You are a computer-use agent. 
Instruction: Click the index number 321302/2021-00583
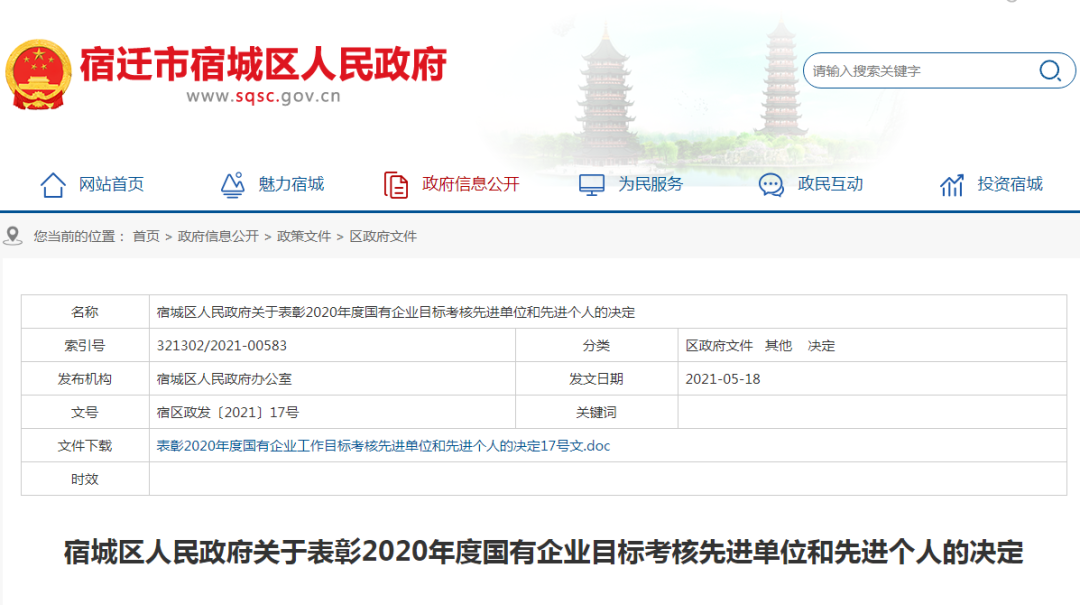pyautogui.click(x=222, y=345)
